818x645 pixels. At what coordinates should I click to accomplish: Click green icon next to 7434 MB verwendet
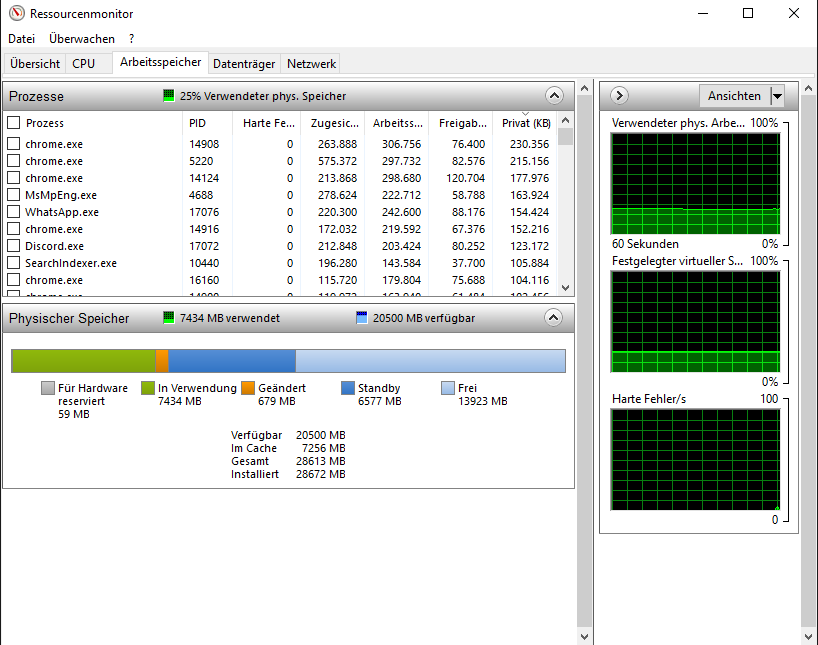click(x=169, y=317)
